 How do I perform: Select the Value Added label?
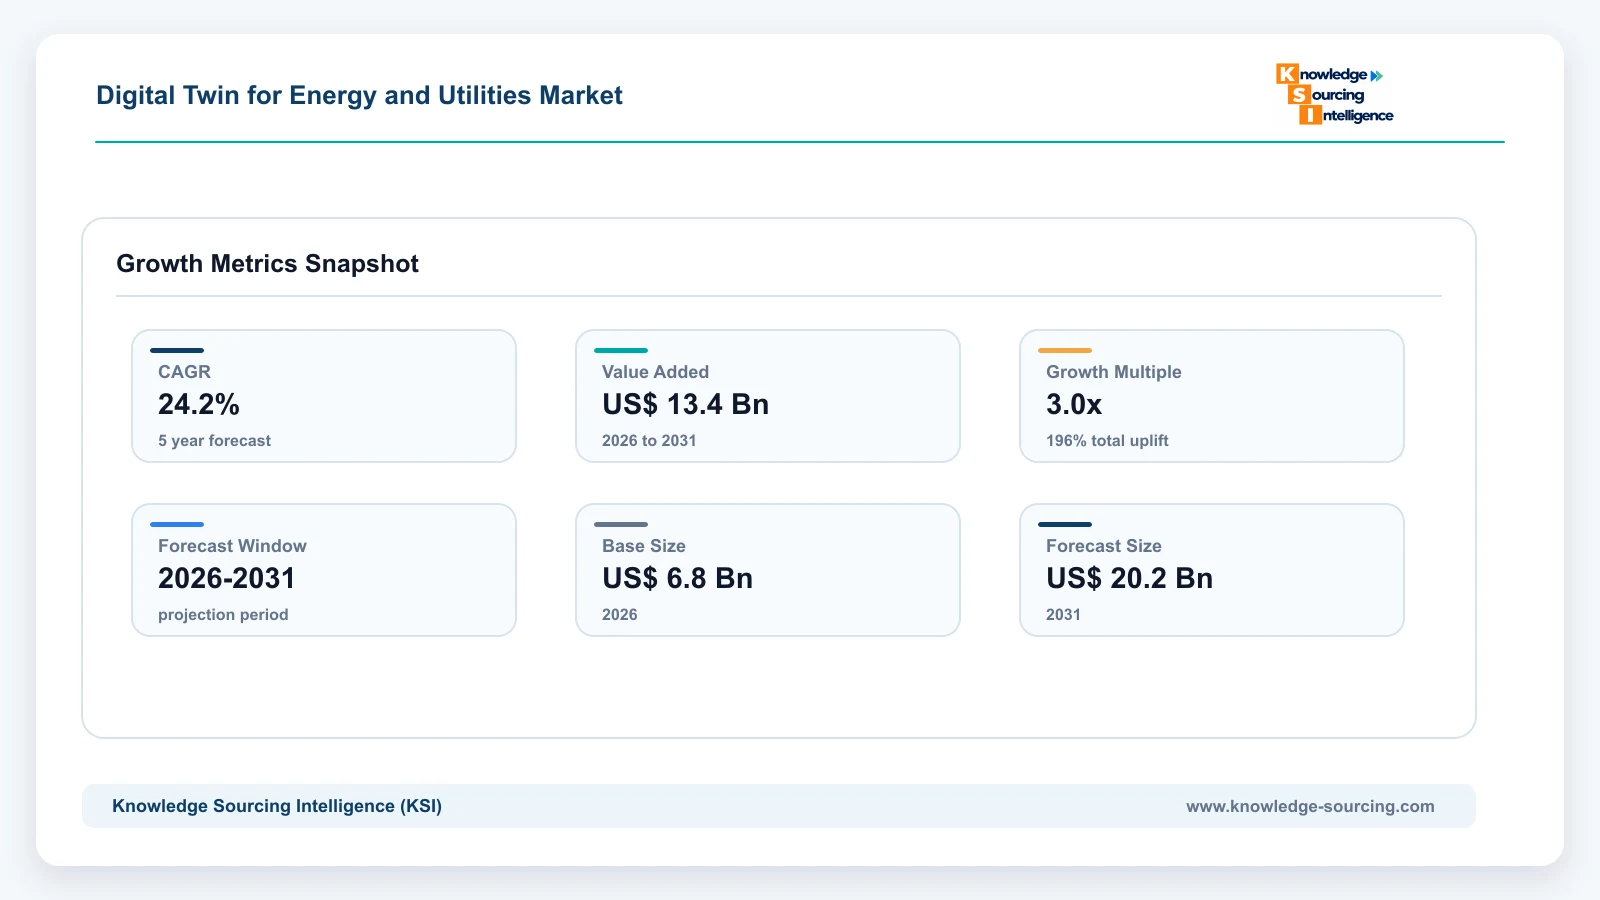coord(655,372)
